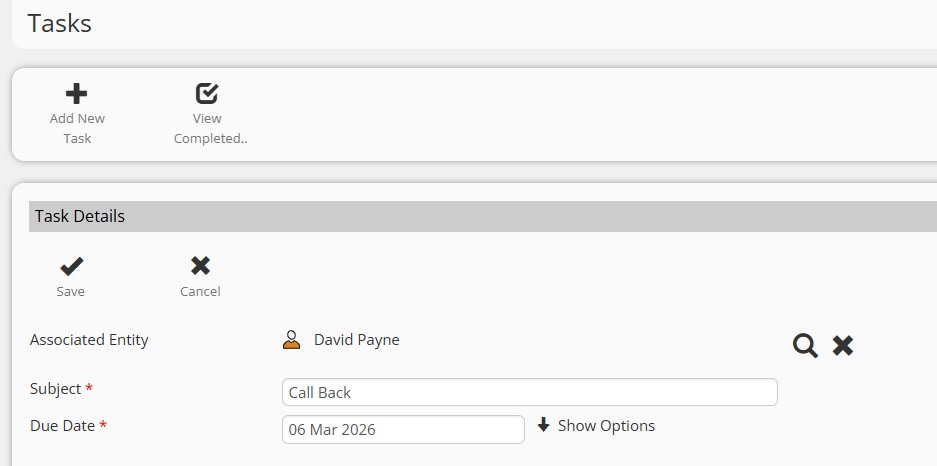Screen dimensions: 937x466
Task: Open the associated entity search magnifier
Action: 805,346
